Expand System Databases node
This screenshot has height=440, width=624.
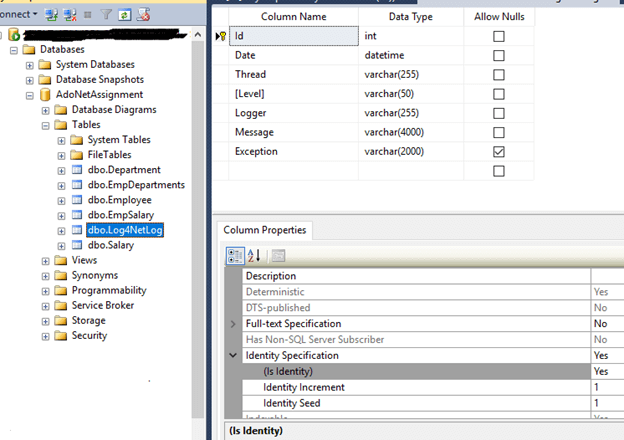(30, 65)
